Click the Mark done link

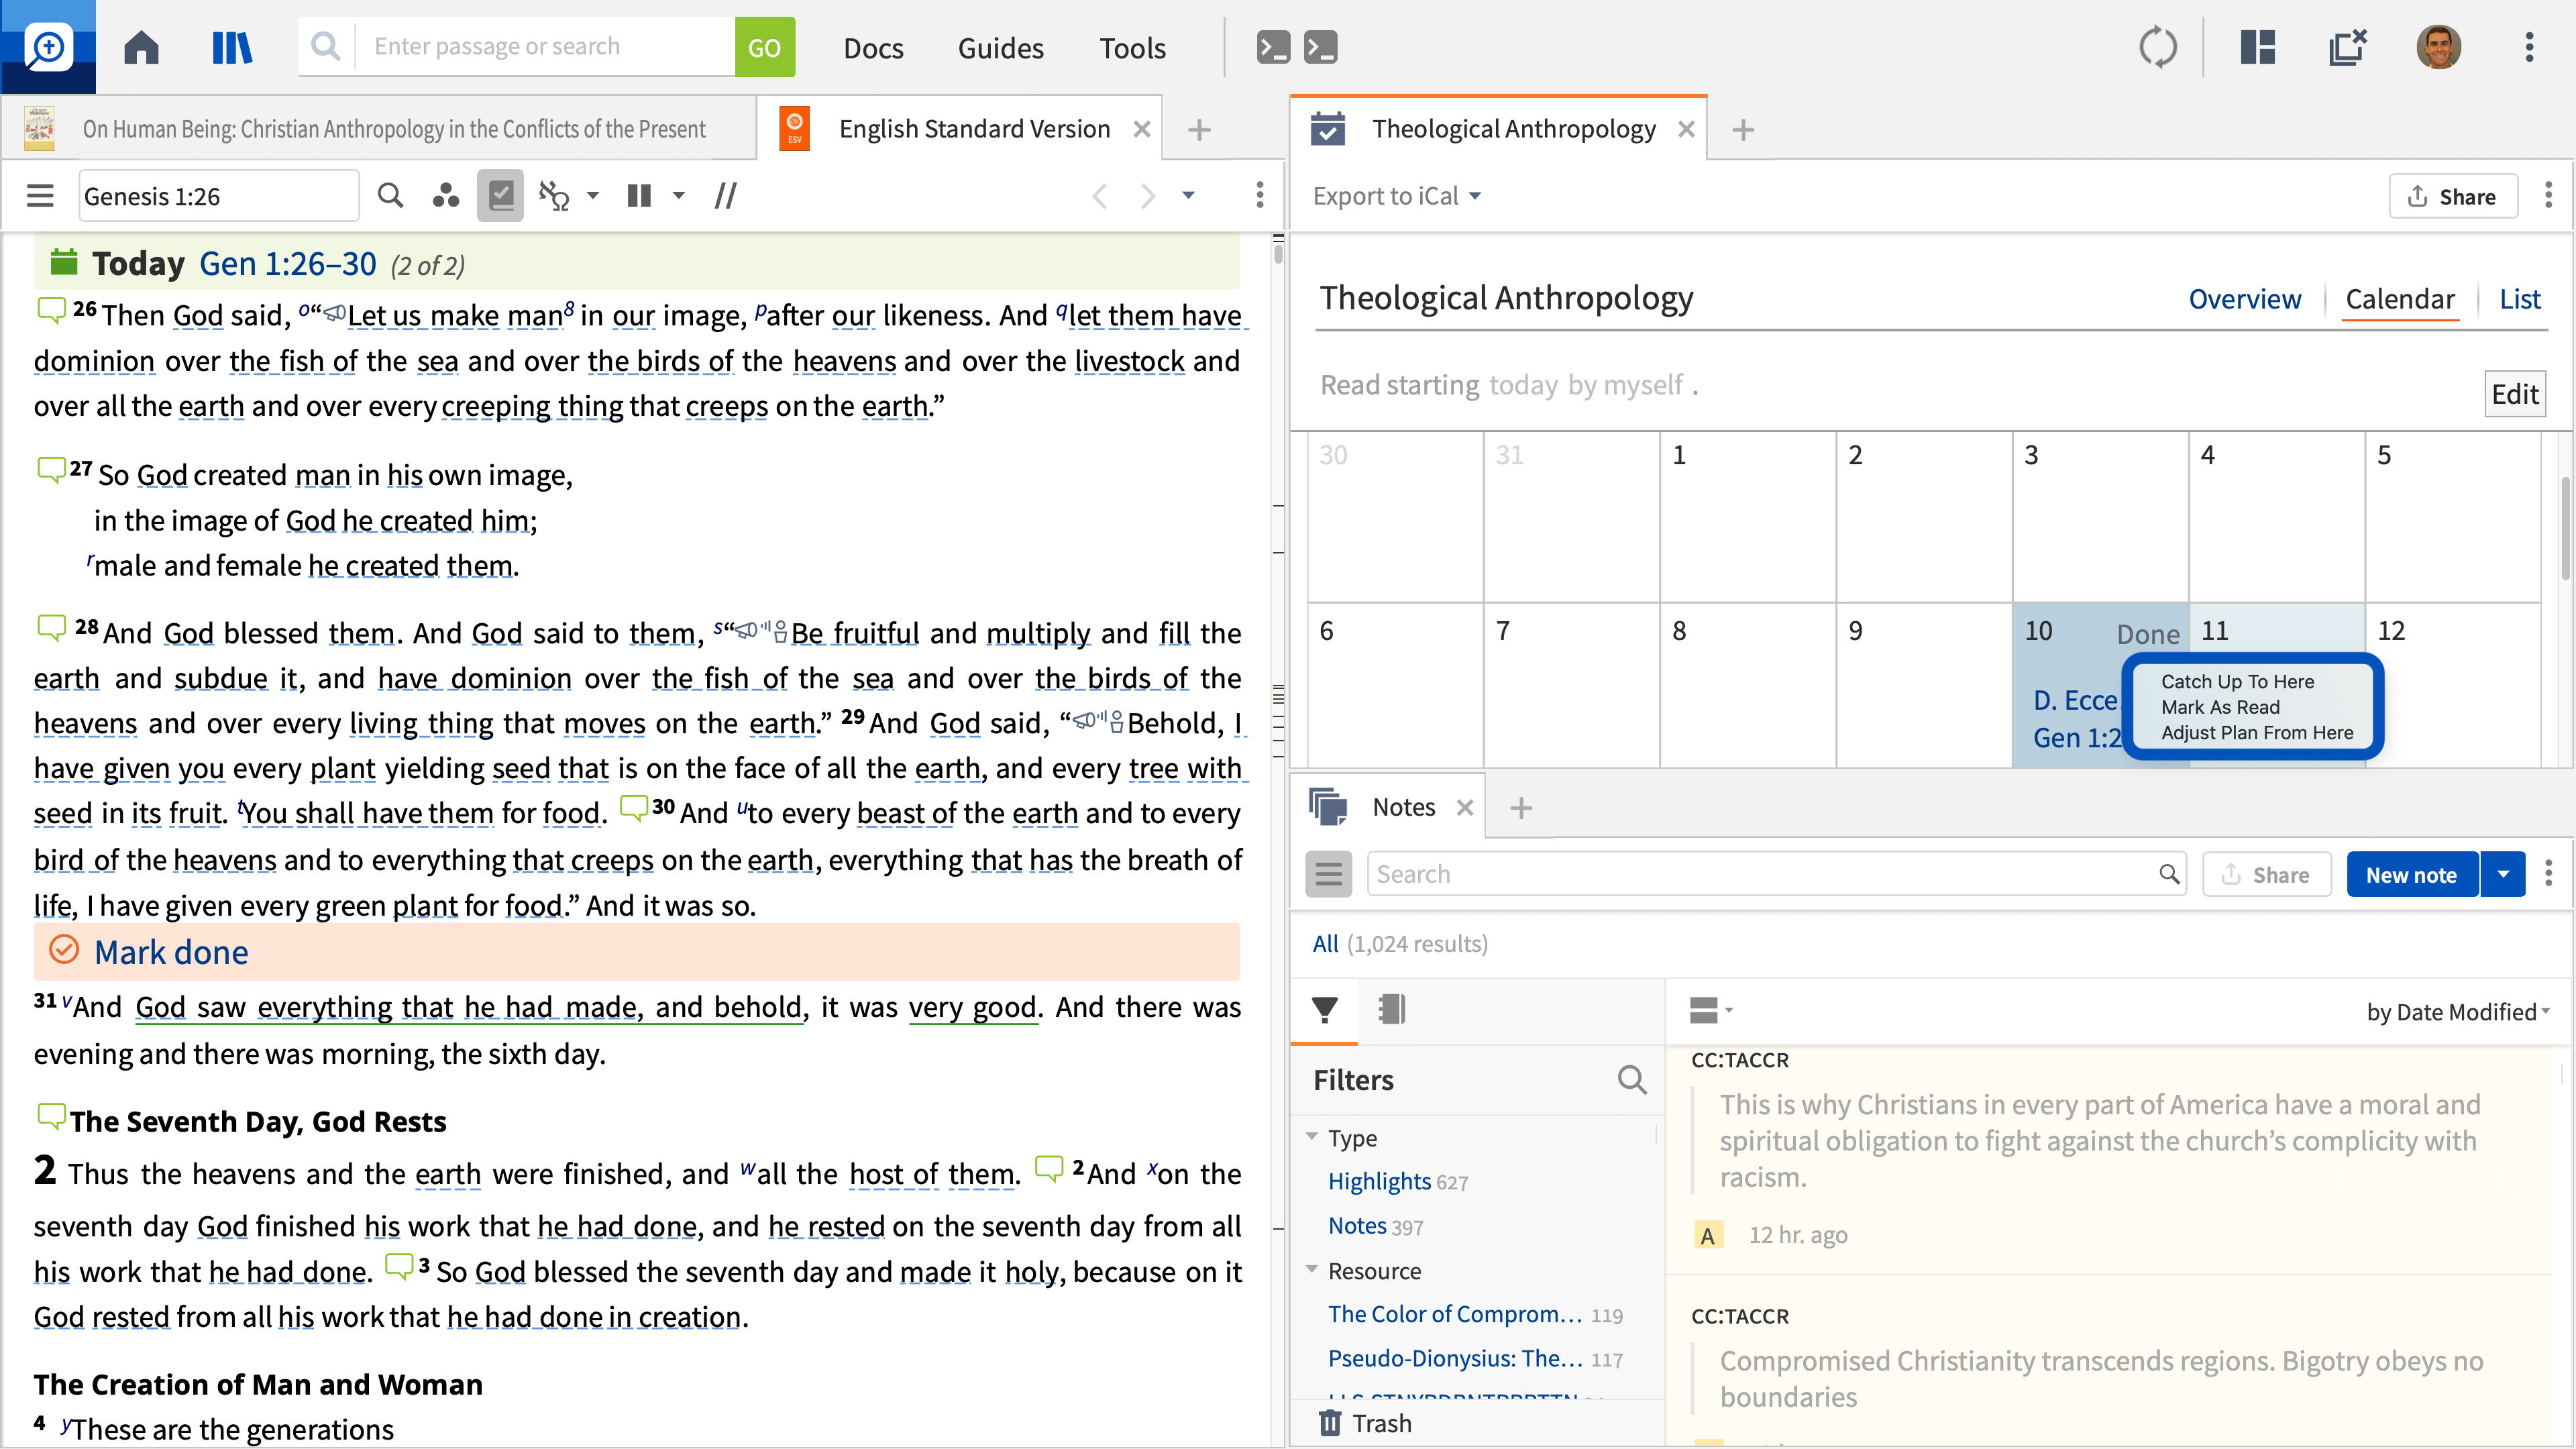pyautogui.click(x=171, y=952)
